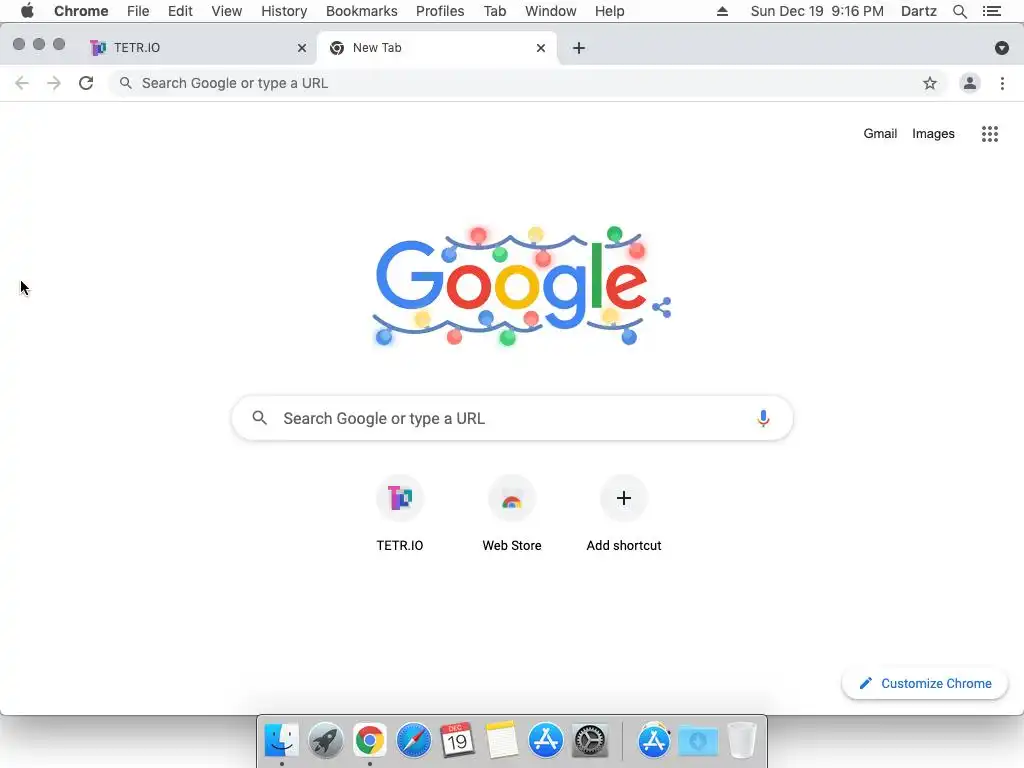This screenshot has height=768, width=1024.
Task: Open the App Store from the dock
Action: click(x=546, y=741)
